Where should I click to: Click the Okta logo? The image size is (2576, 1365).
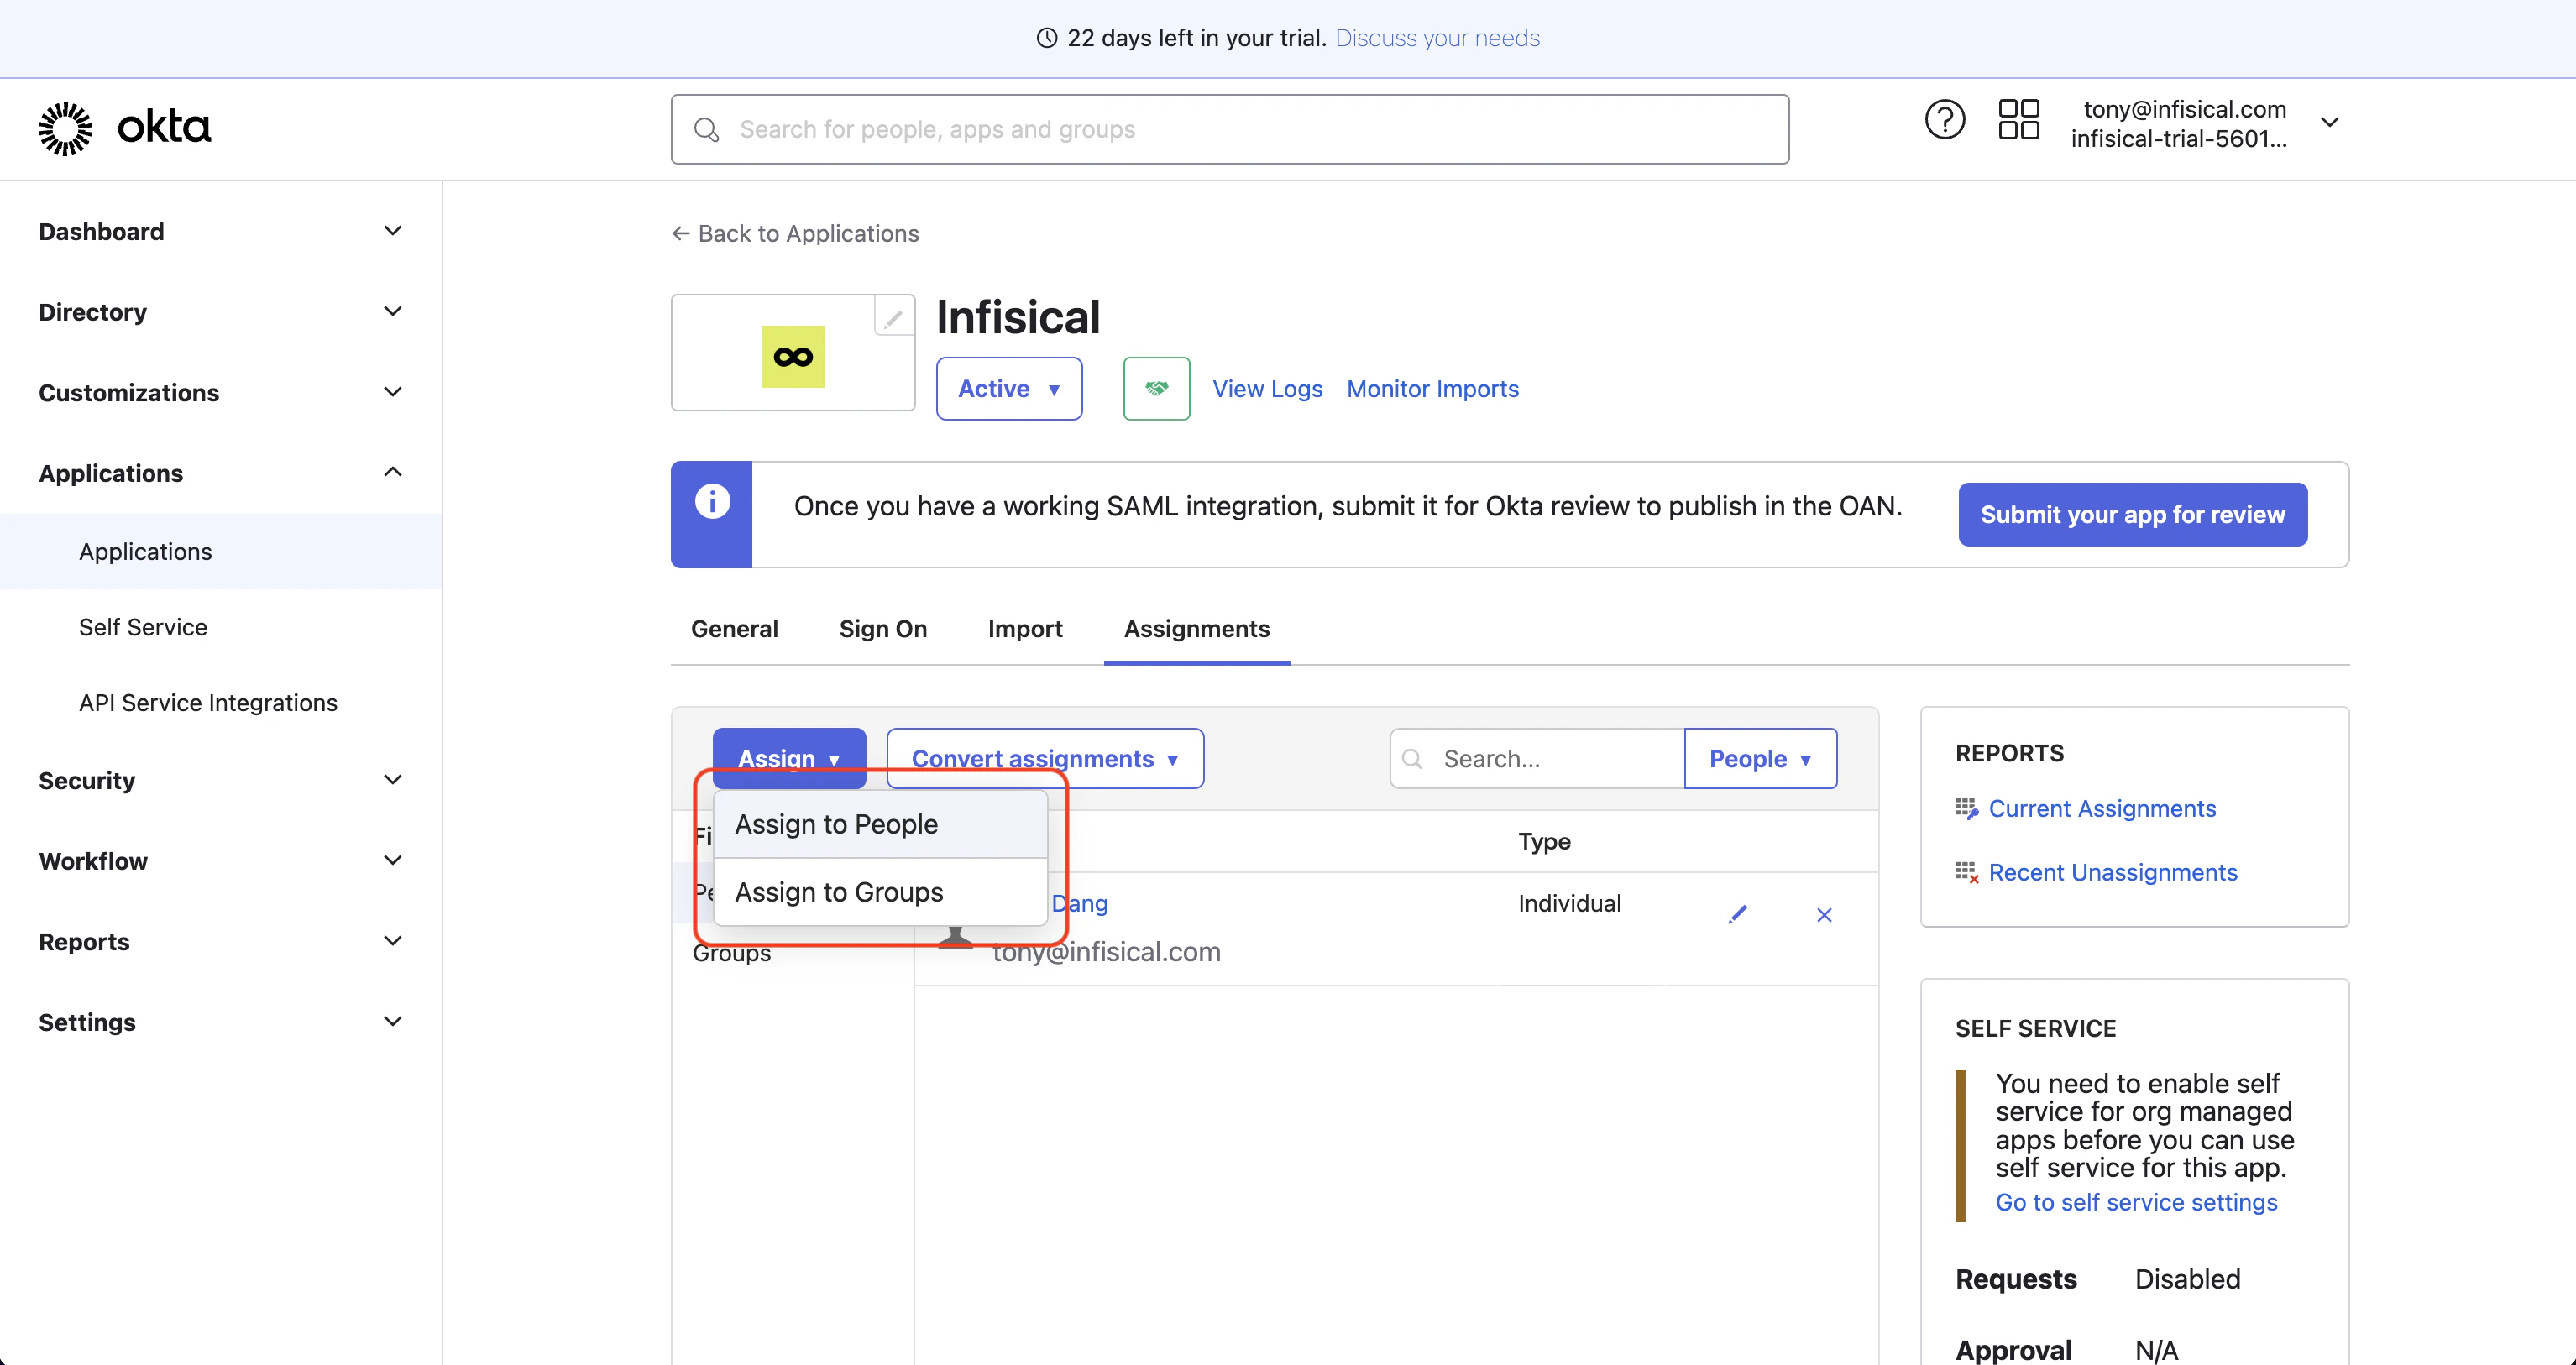click(125, 129)
